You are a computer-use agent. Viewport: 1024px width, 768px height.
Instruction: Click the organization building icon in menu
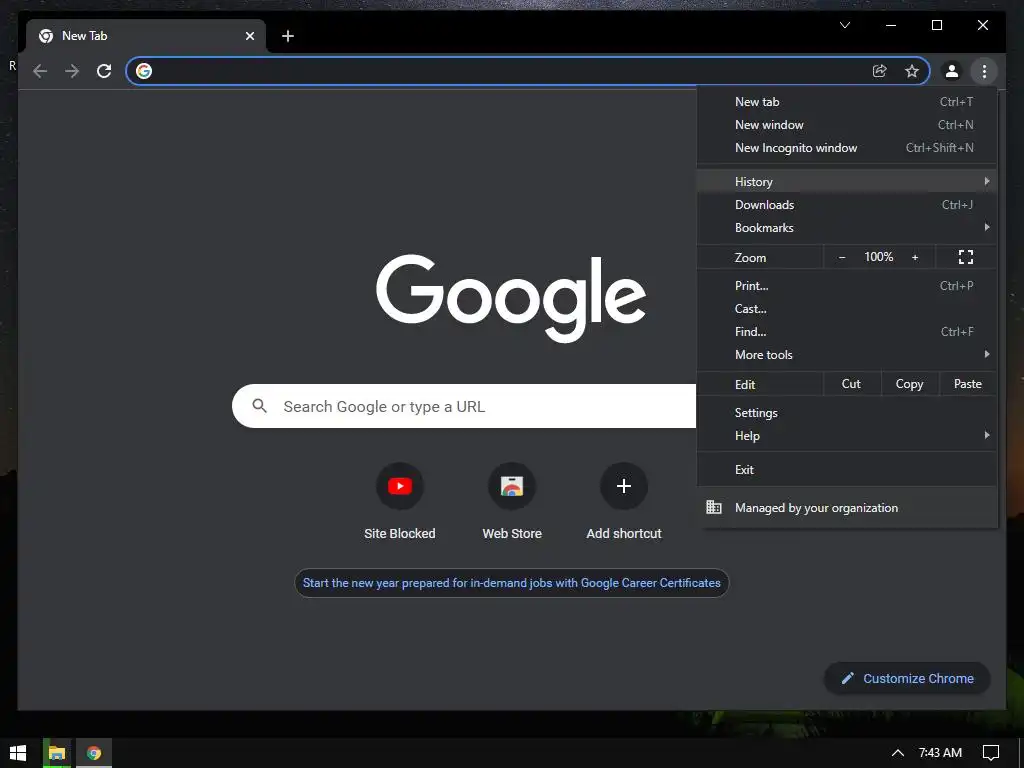(714, 507)
